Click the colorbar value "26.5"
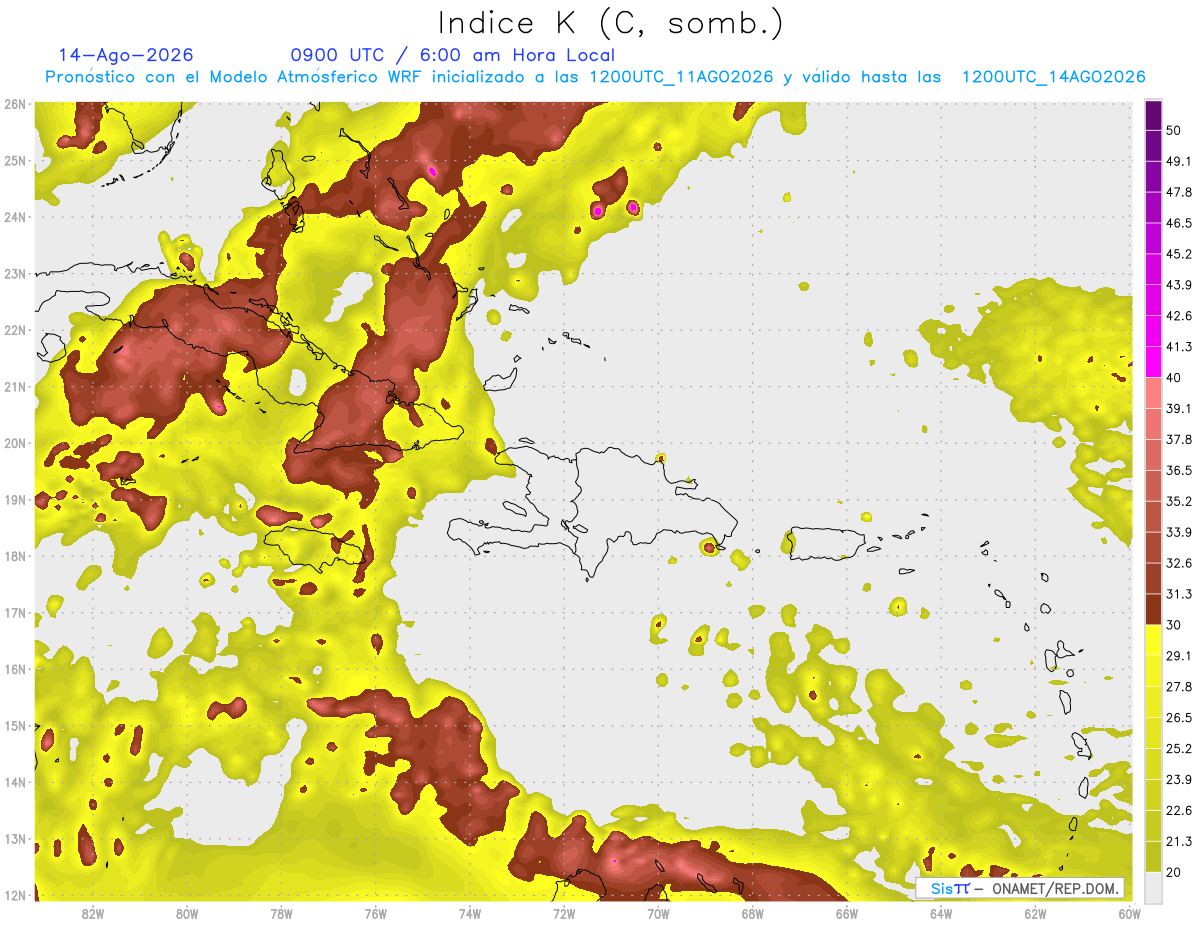Image resolution: width=1200 pixels, height=927 pixels. point(1179,718)
